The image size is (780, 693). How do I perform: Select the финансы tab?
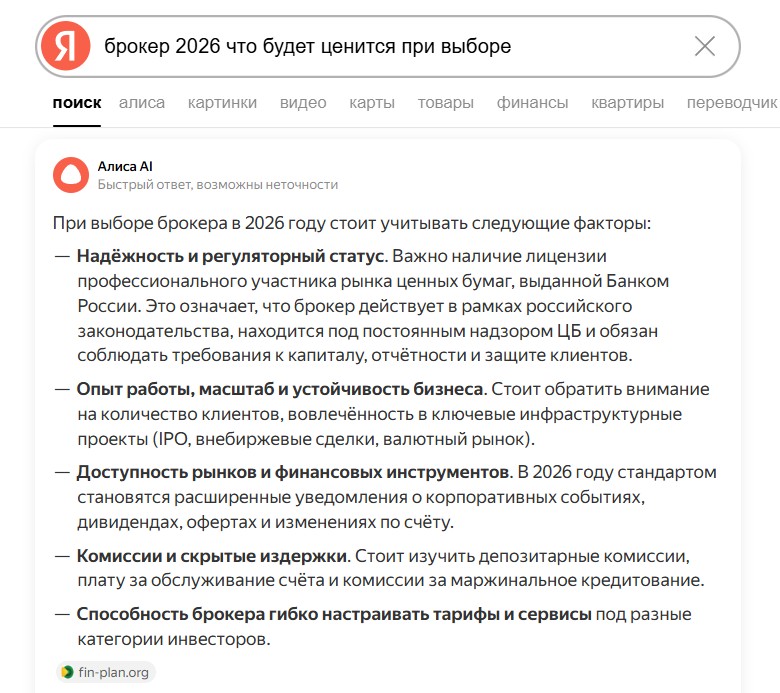pyautogui.click(x=532, y=102)
